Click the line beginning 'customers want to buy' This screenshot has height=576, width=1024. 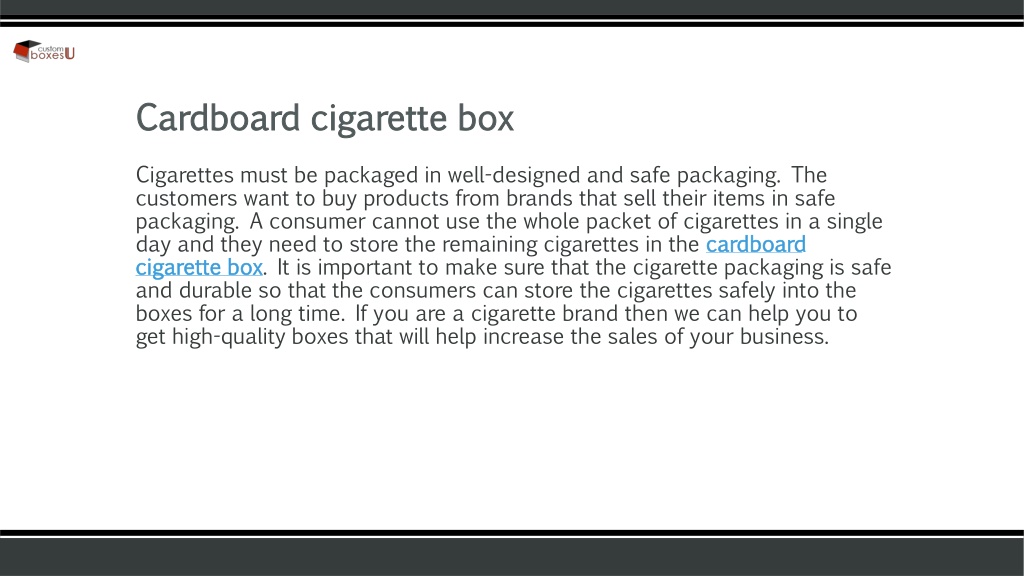(485, 198)
